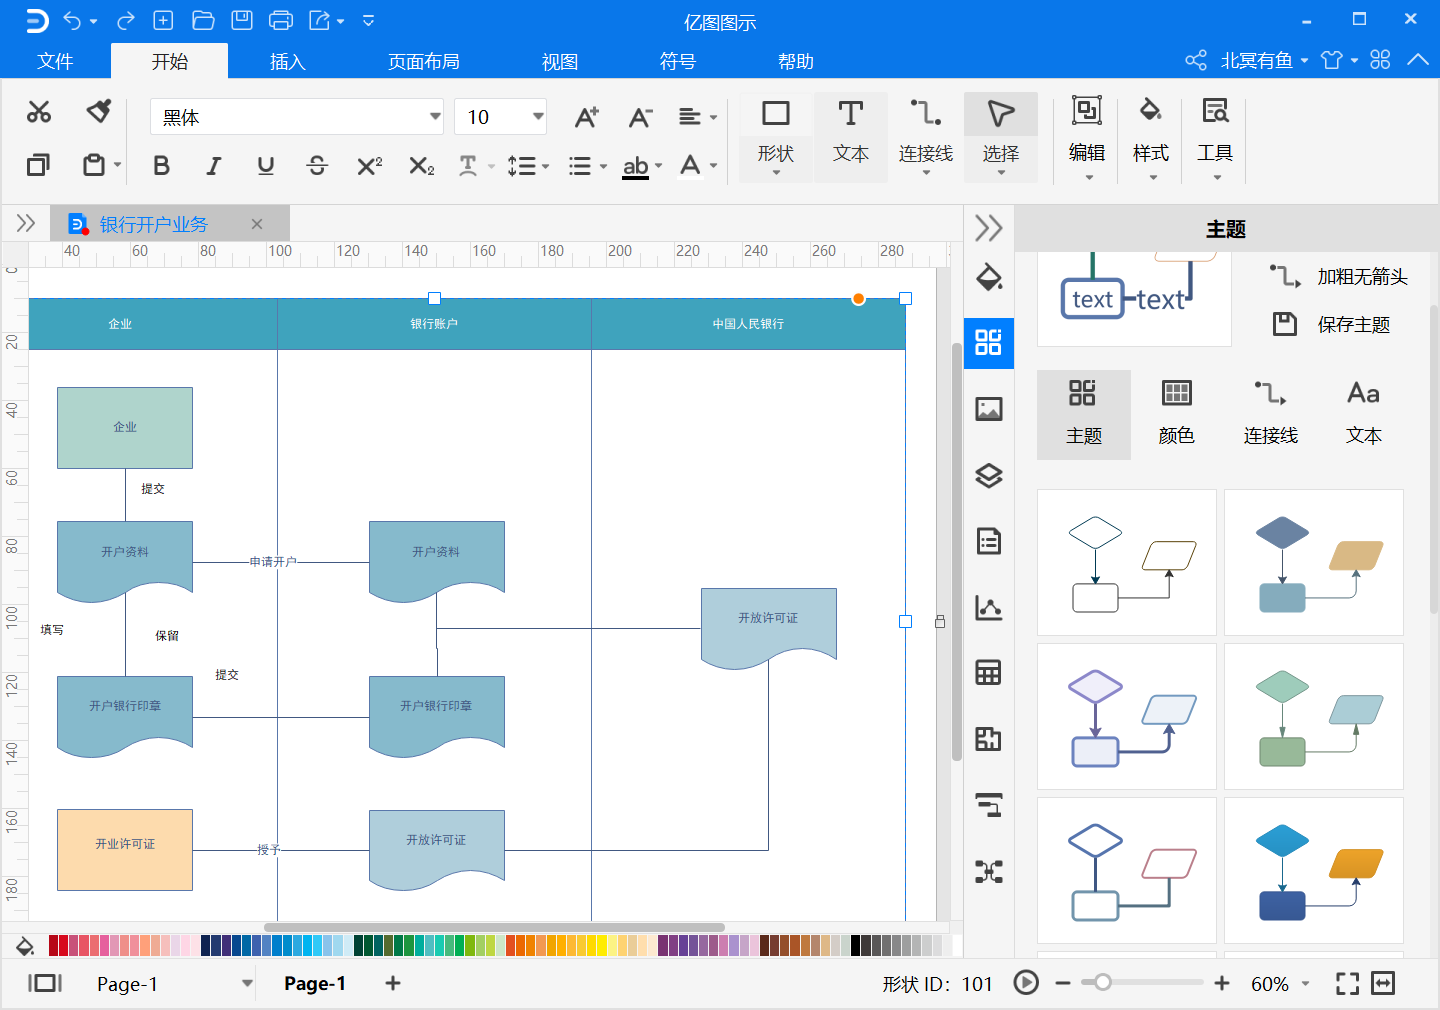Toggle Bold formatting
The image size is (1440, 1010).
click(x=161, y=166)
